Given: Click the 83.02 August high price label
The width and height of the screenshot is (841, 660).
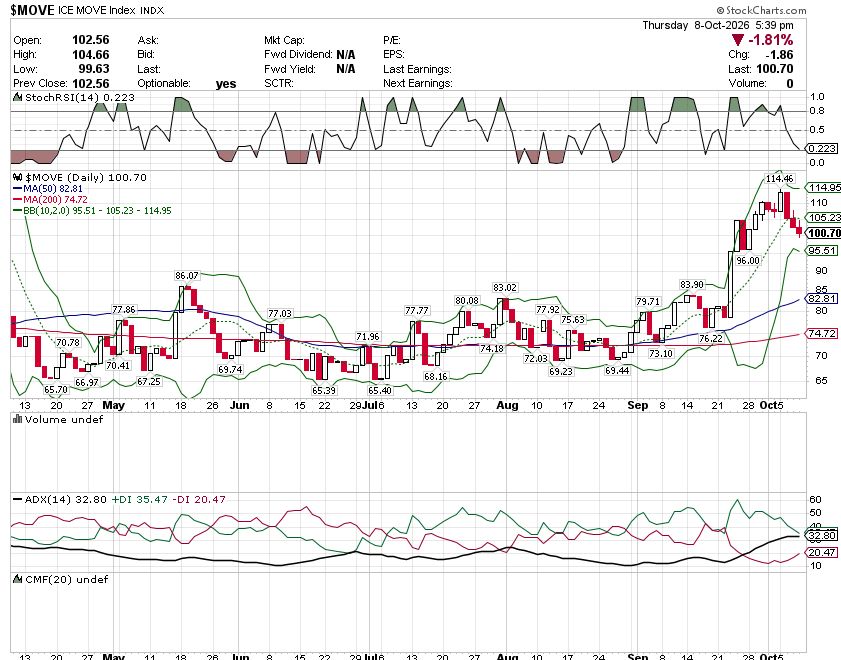Looking at the screenshot, I should tap(505, 288).
